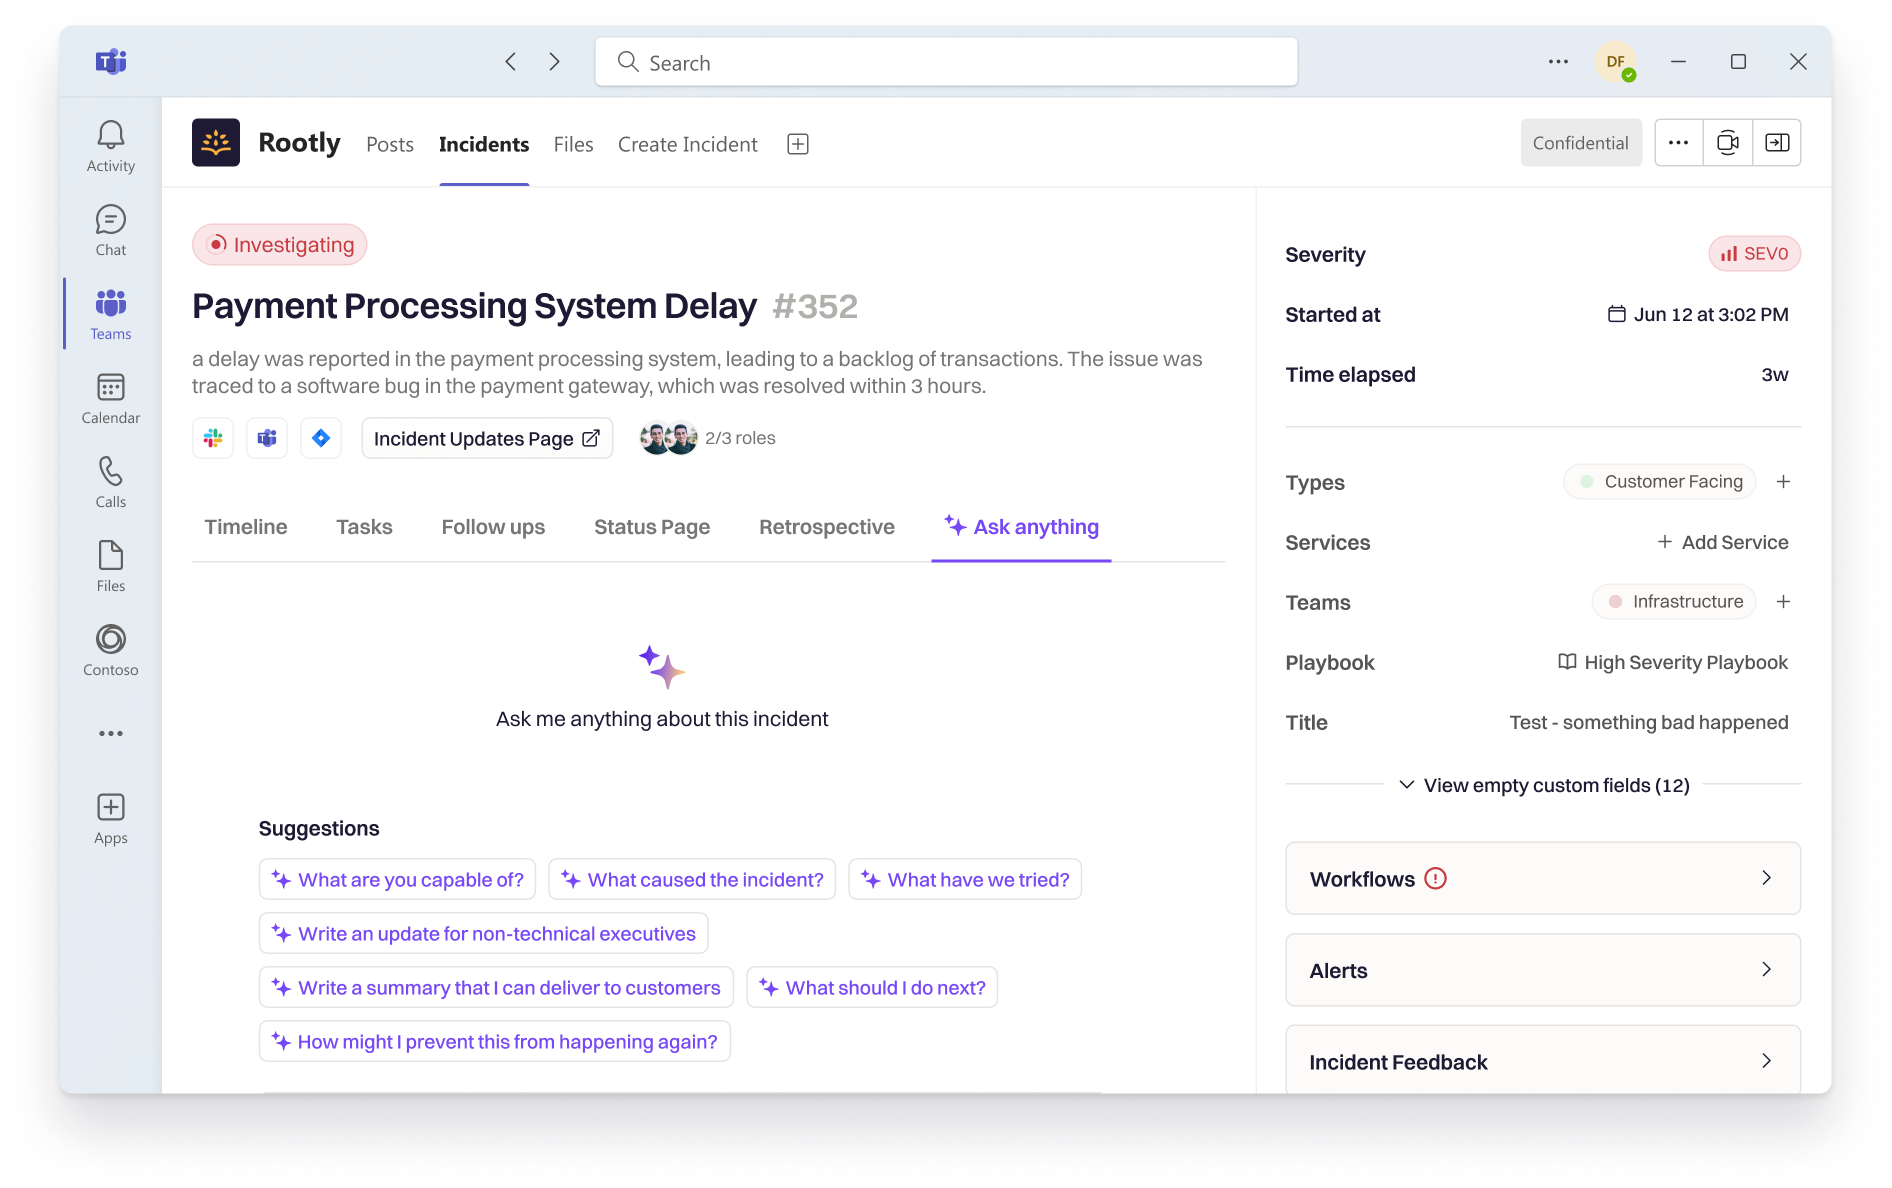Expand the Workflows section
The width and height of the screenshot is (1892, 1188).
click(x=1543, y=878)
